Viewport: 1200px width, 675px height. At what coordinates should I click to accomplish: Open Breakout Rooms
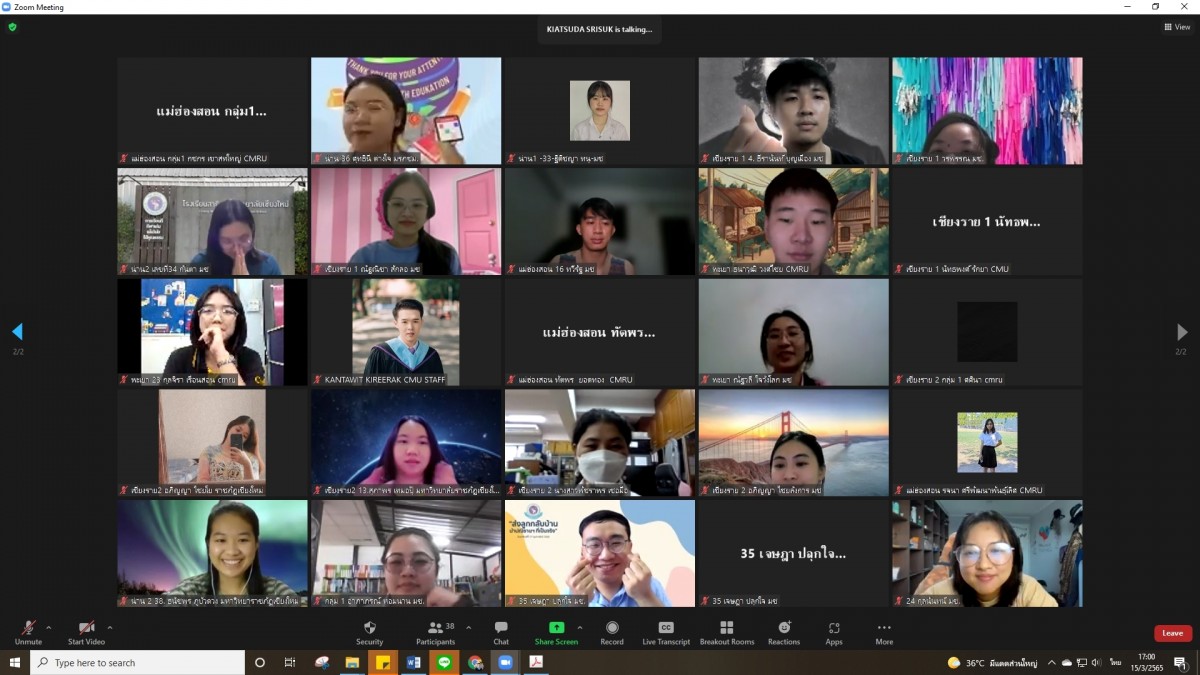point(727,632)
